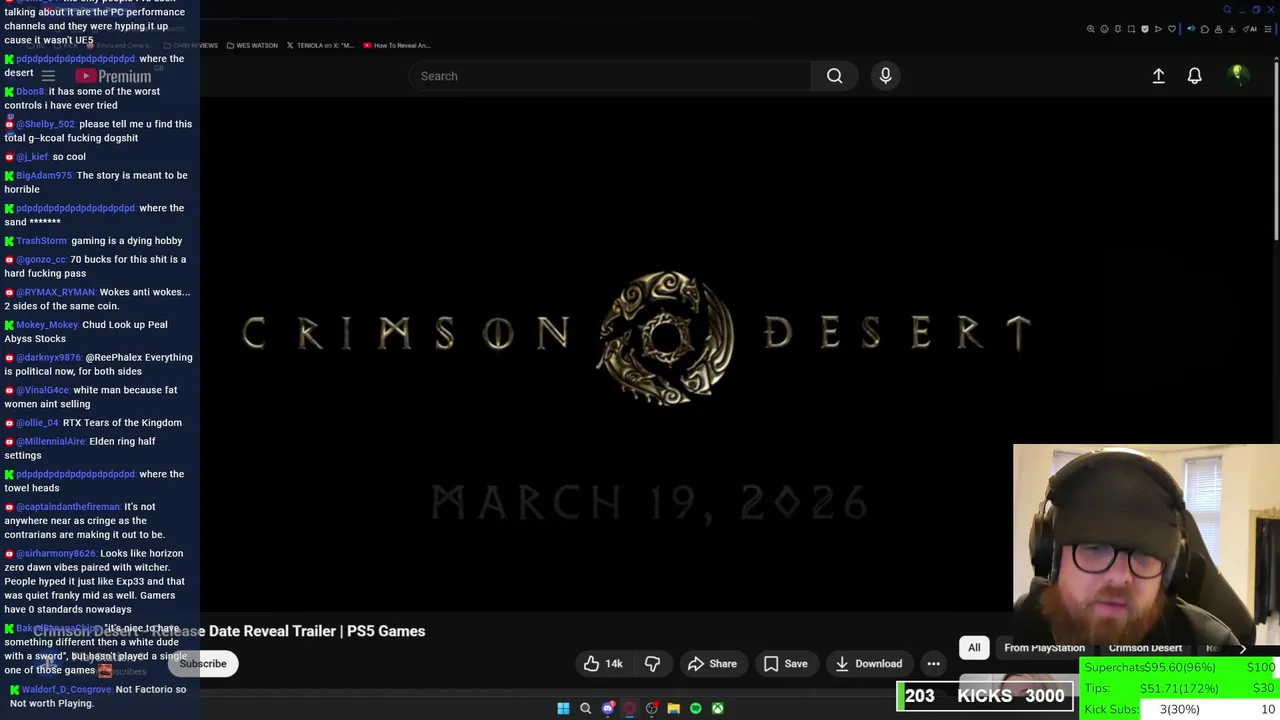1280x720 pixels.
Task: Click chat username @RYMAX_RYMAN
Action: click(56, 292)
